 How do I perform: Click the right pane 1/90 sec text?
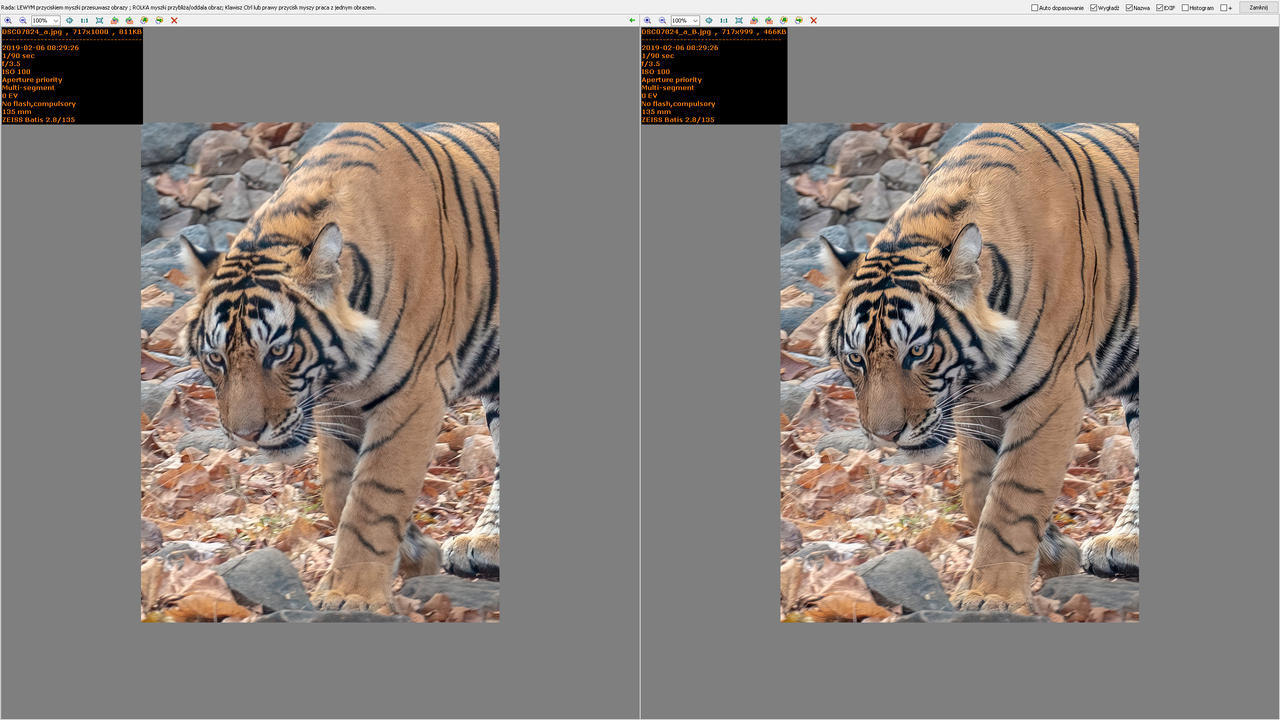click(x=658, y=56)
